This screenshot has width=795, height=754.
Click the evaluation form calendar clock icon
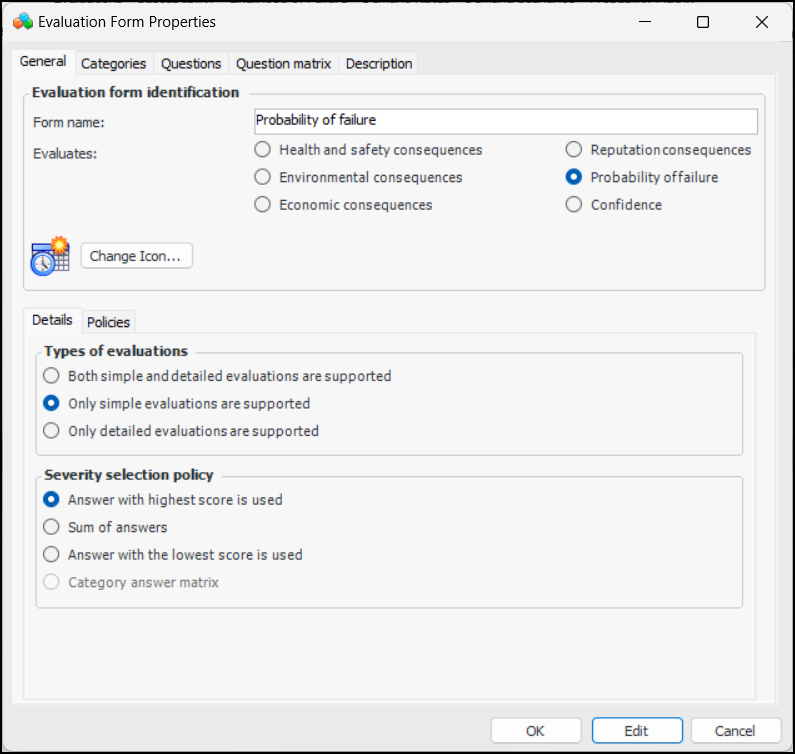pyautogui.click(x=49, y=256)
